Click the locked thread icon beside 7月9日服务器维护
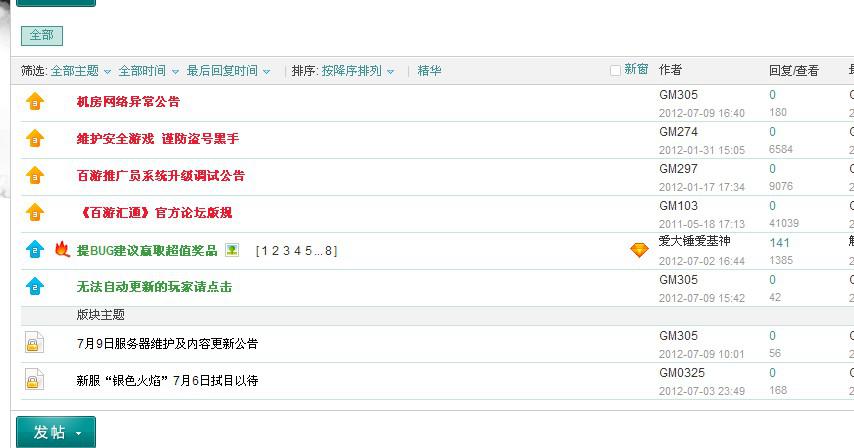Screen dimensions: 854x448 (x=34, y=343)
